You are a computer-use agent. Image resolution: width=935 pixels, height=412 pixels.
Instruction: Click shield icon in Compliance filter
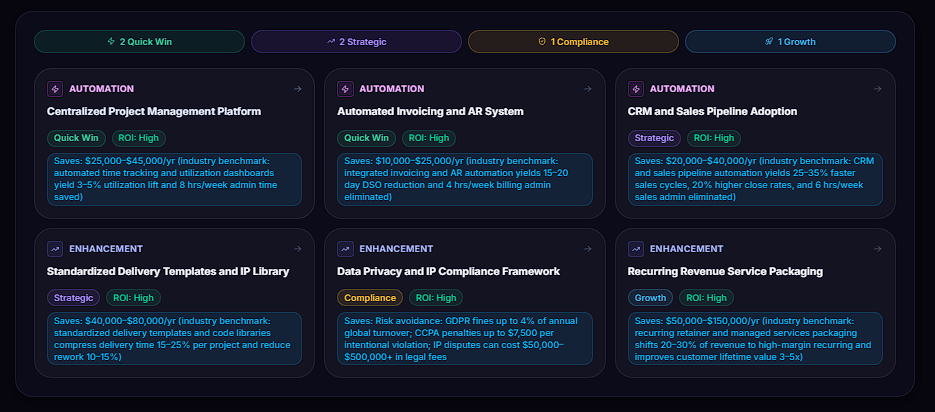(542, 42)
